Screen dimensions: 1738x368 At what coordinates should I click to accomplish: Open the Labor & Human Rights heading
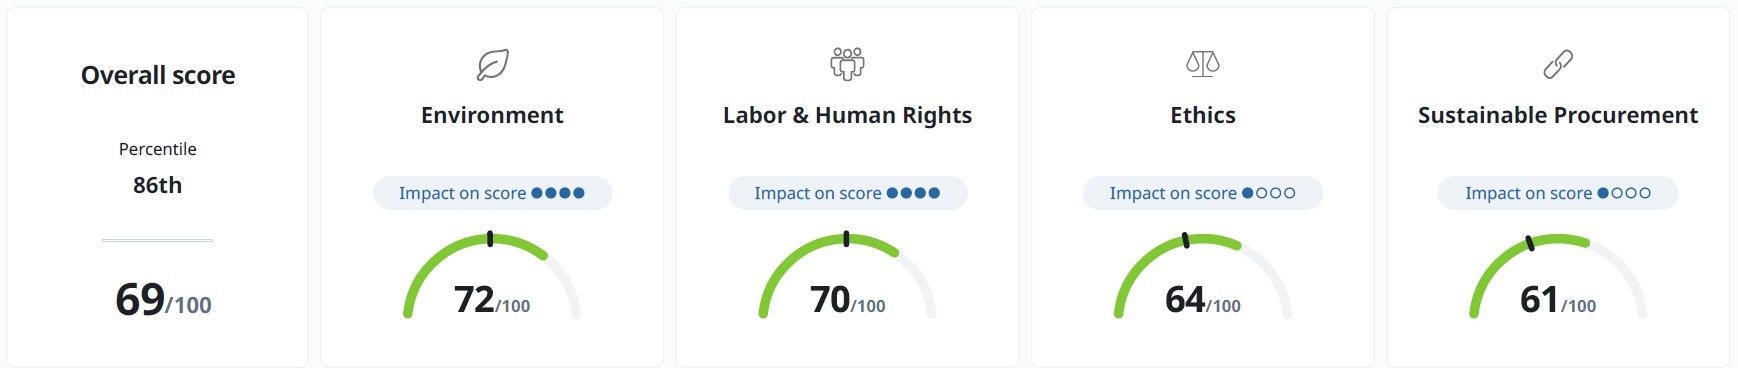[847, 116]
